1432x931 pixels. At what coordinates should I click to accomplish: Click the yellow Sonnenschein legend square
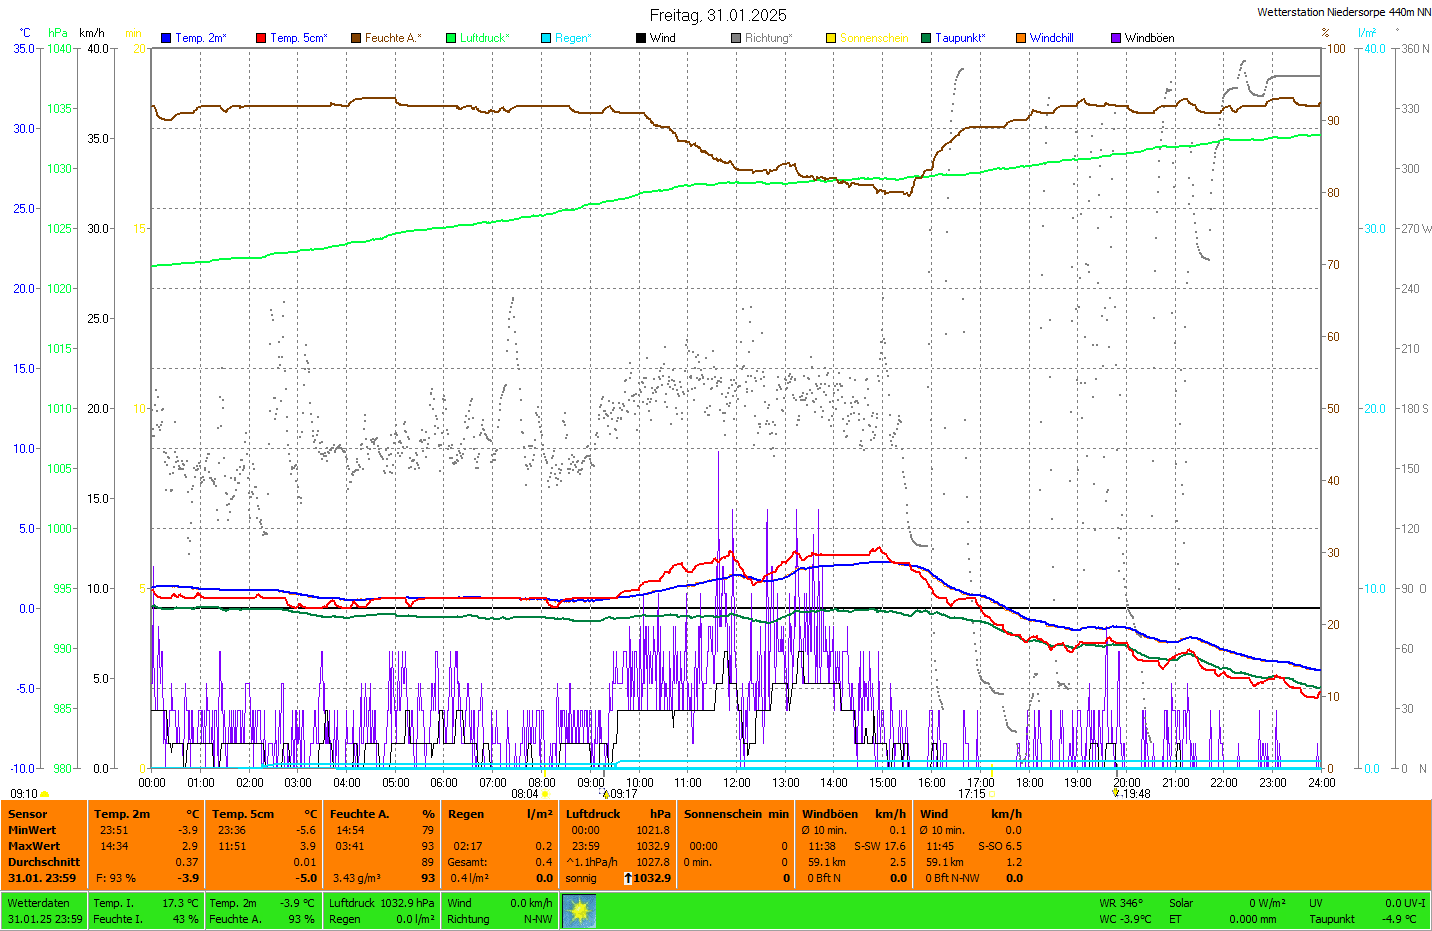coord(831,38)
